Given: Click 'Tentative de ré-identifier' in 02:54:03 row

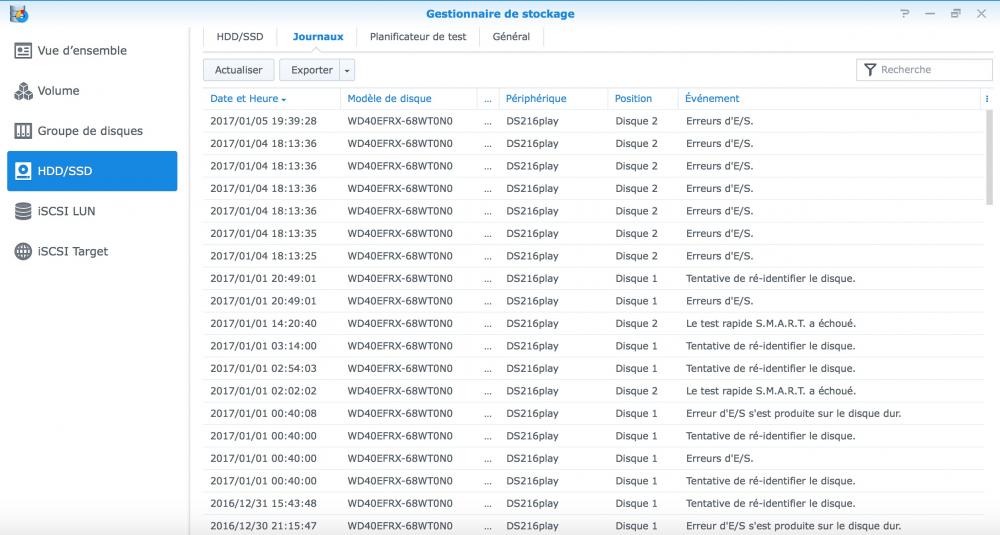Looking at the screenshot, I should [x=770, y=369].
